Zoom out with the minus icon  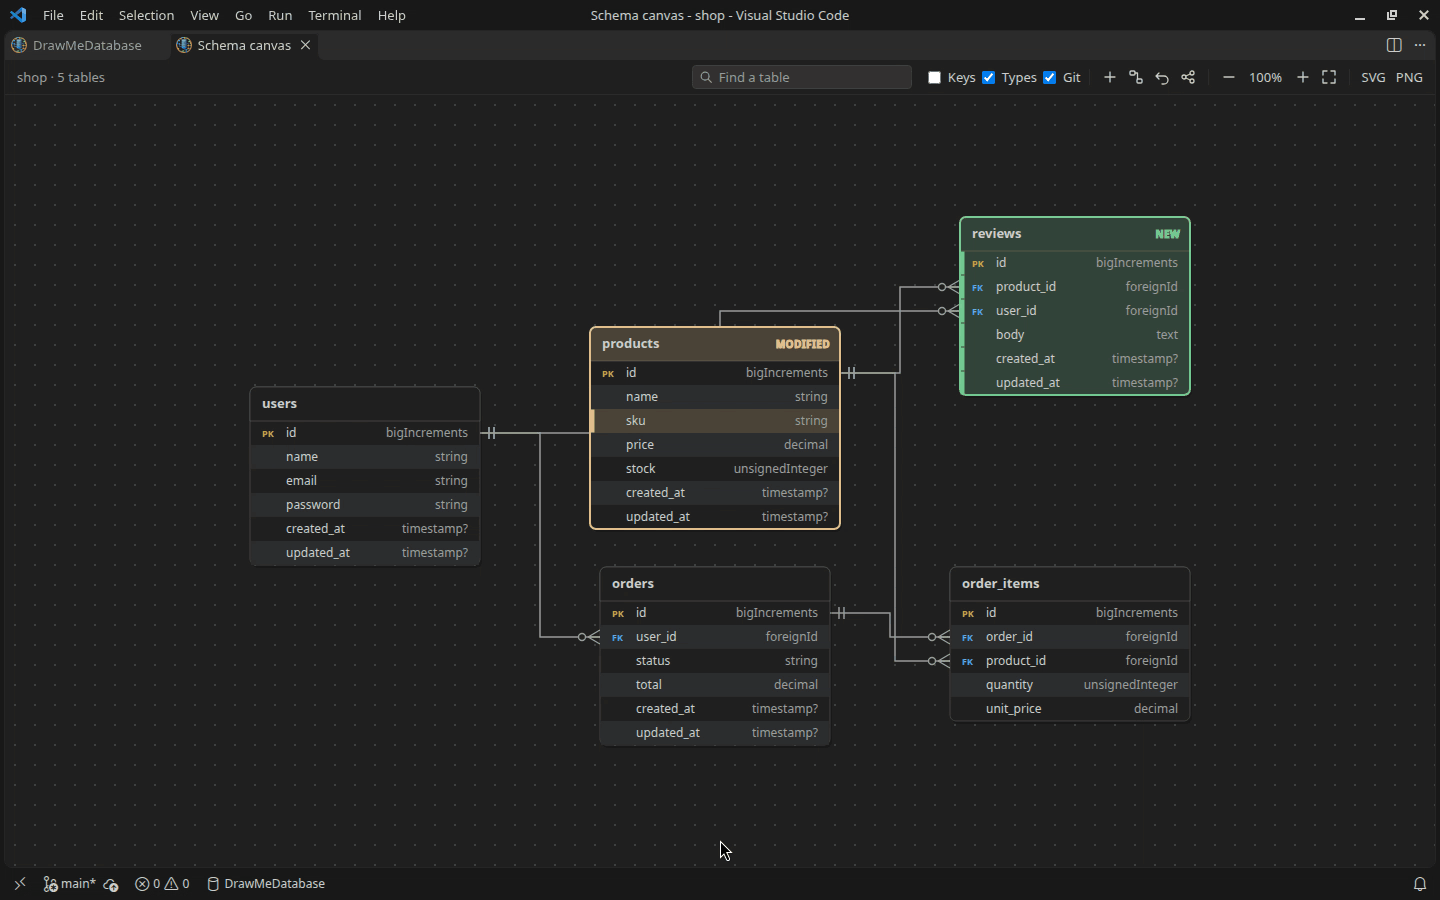pyautogui.click(x=1229, y=77)
